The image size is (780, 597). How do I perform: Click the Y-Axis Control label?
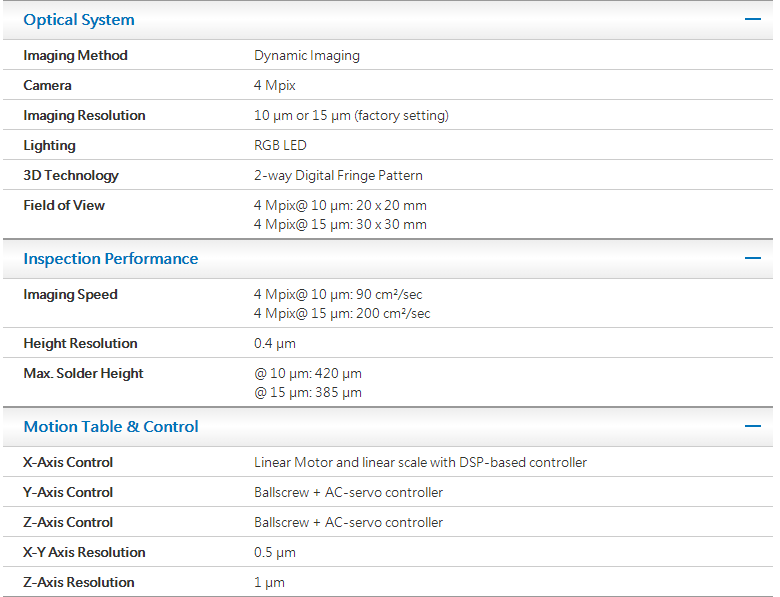click(x=68, y=493)
